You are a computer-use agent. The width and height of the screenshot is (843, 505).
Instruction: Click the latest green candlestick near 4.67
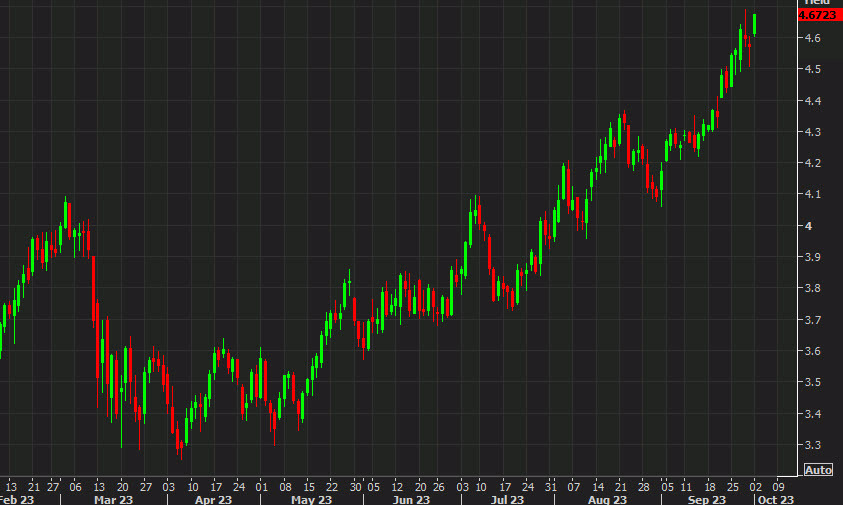(x=755, y=25)
